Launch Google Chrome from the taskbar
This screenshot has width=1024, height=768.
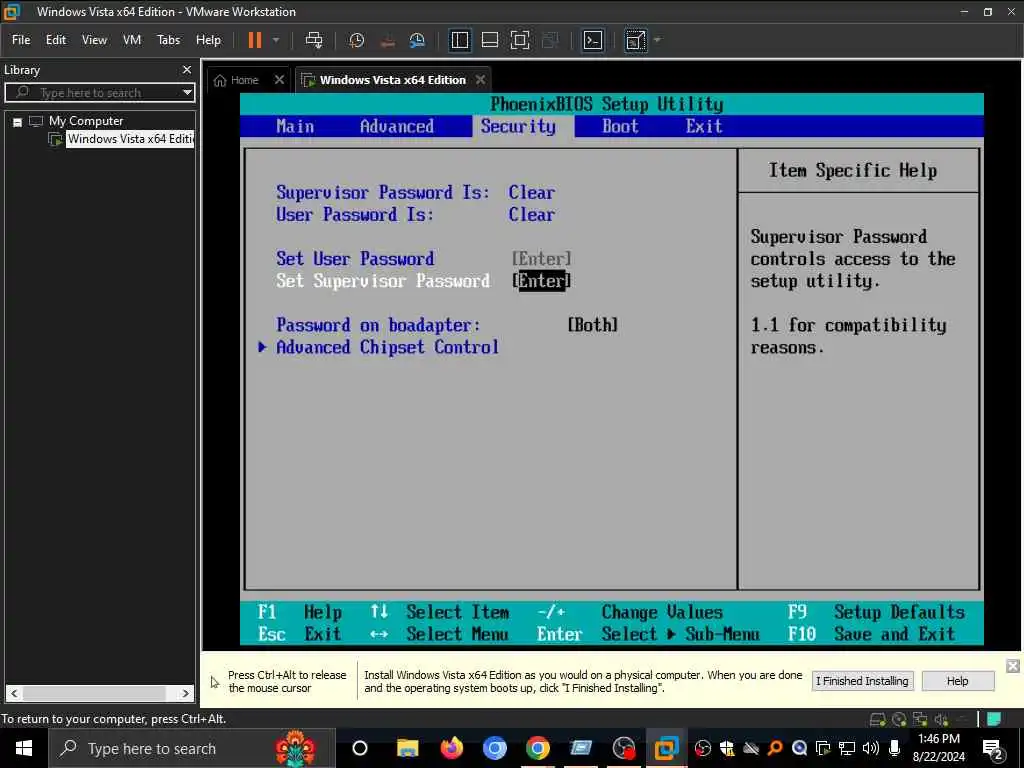pyautogui.click(x=537, y=748)
